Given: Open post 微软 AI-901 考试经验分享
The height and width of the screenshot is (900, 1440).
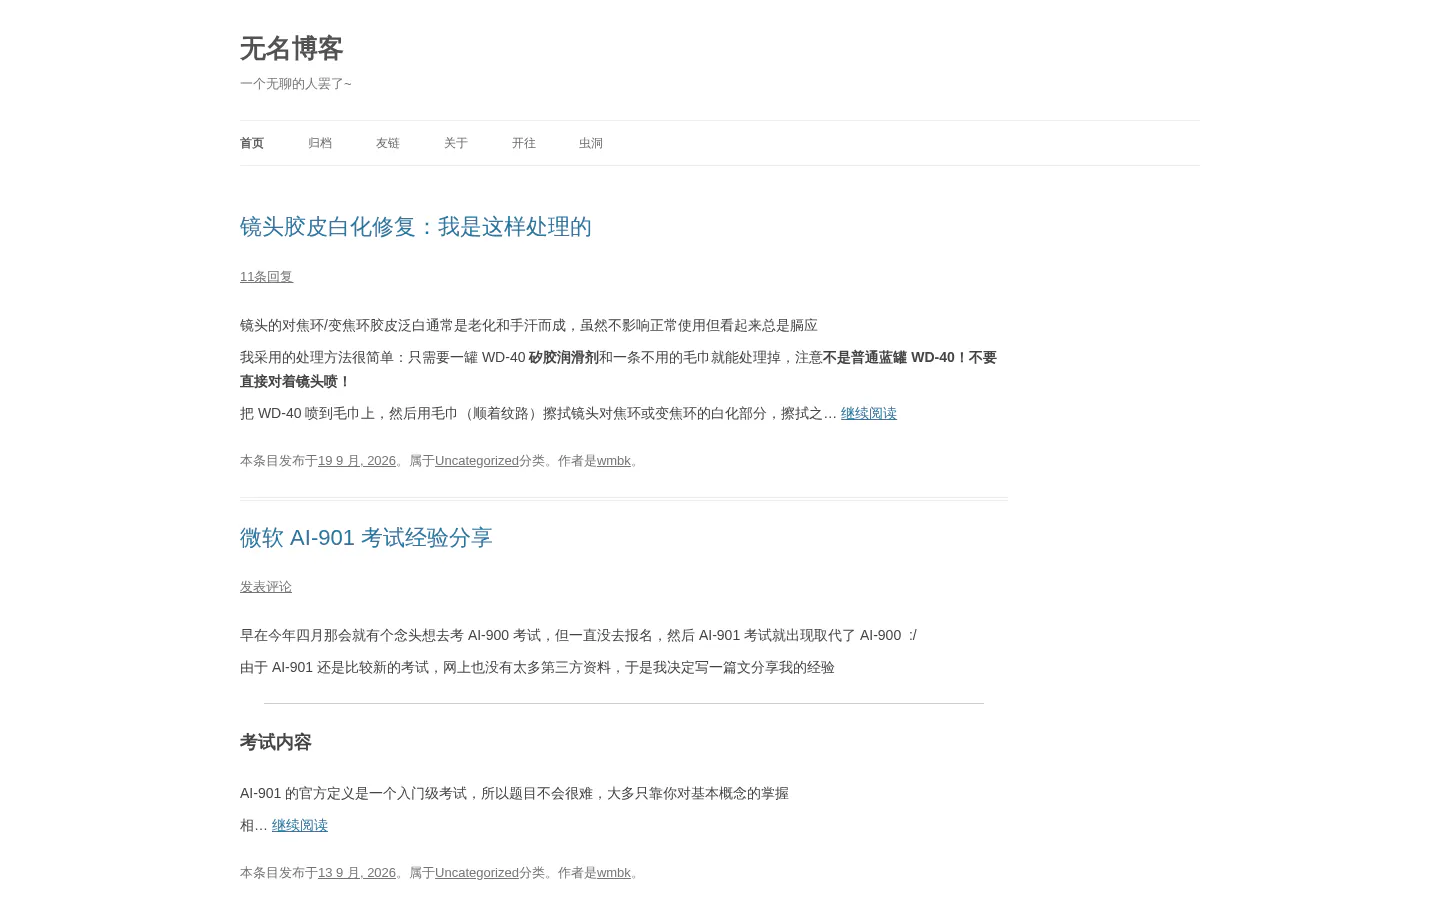Looking at the screenshot, I should pos(366,538).
